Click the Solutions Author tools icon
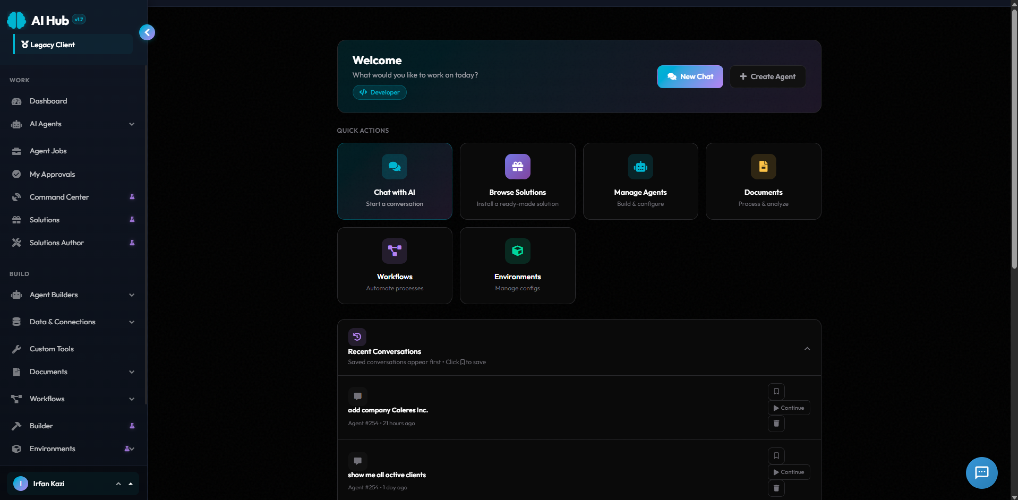 click(x=17, y=243)
